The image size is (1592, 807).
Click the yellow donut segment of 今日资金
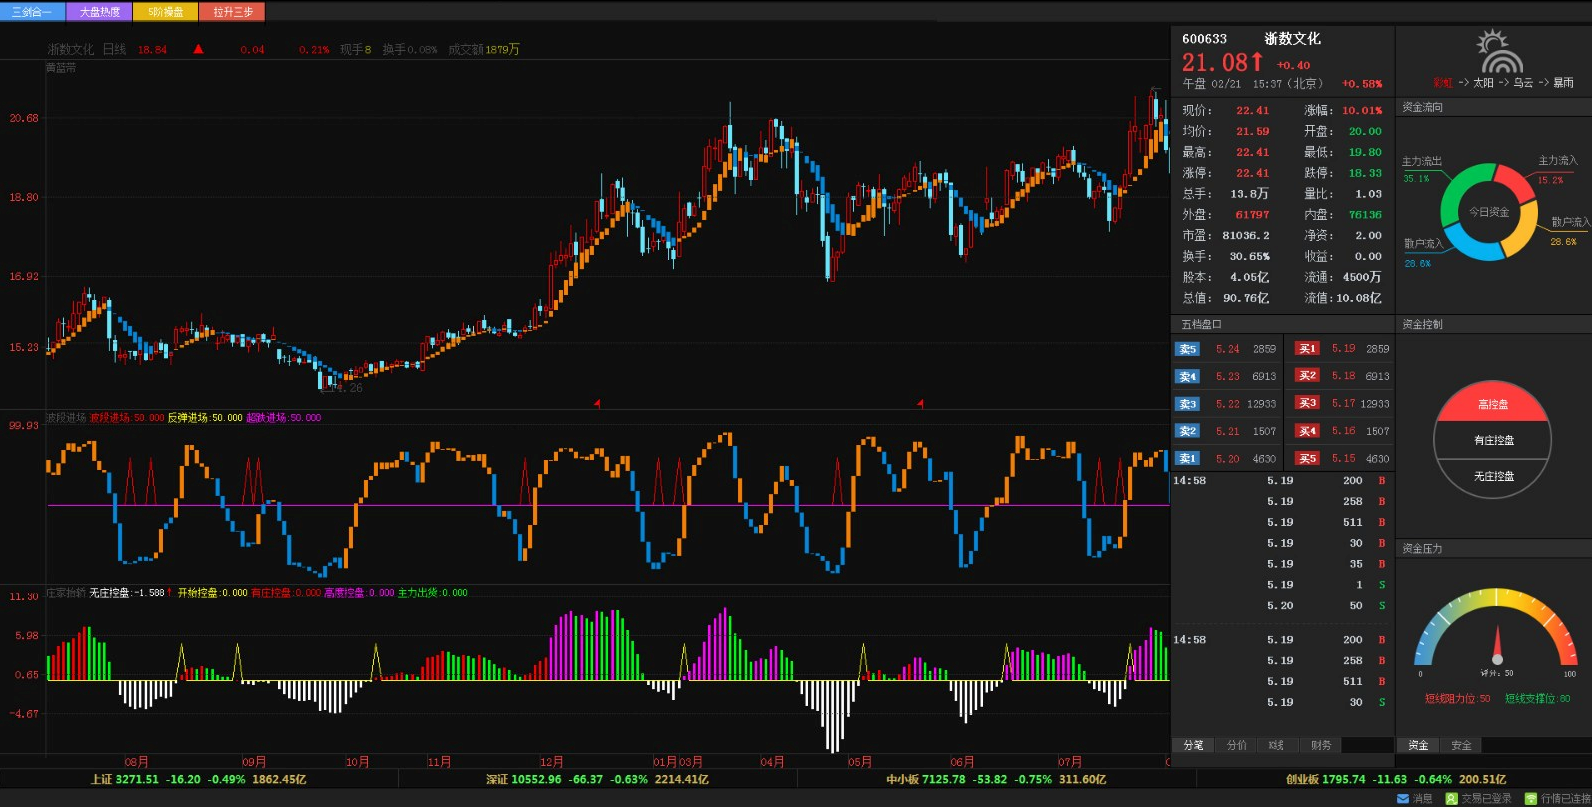1522,230
